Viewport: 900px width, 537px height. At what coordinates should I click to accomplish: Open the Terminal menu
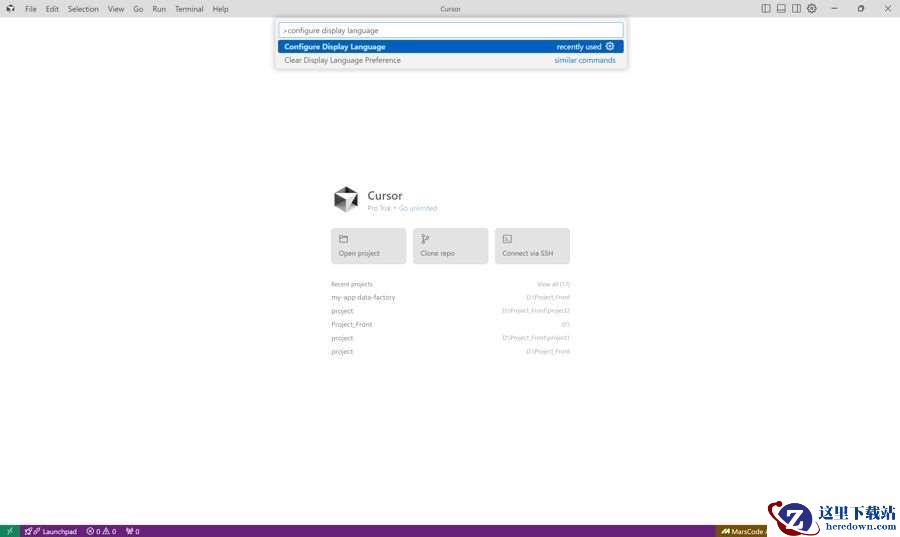189,9
